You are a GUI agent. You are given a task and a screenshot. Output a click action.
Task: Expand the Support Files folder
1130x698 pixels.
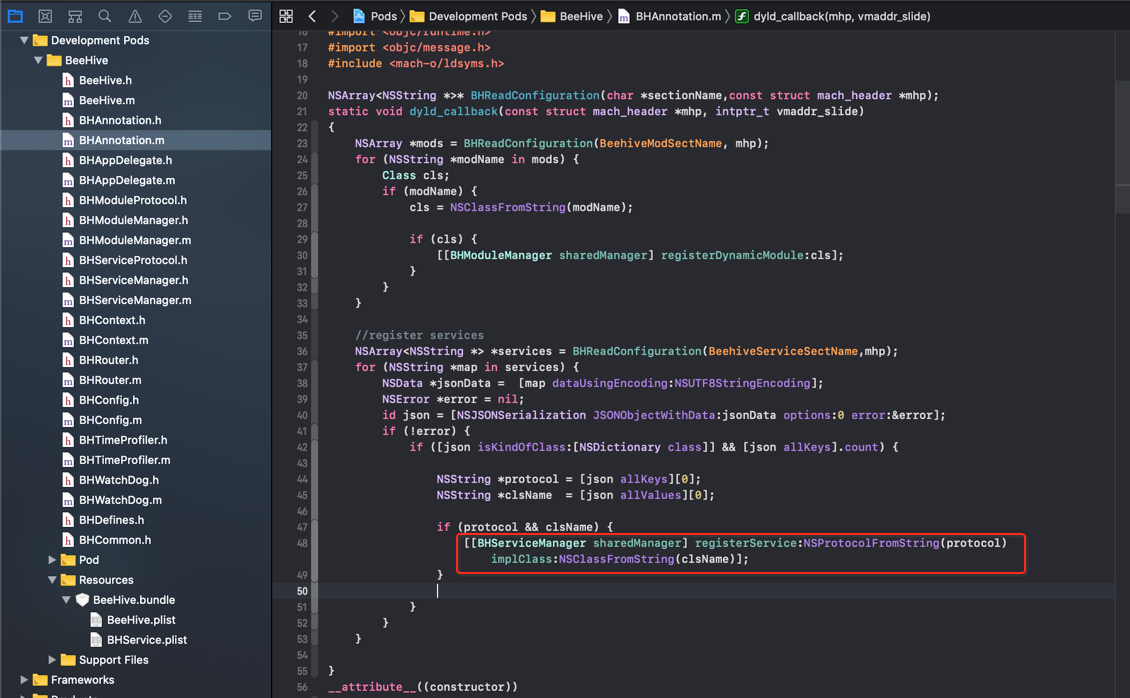[x=52, y=660]
